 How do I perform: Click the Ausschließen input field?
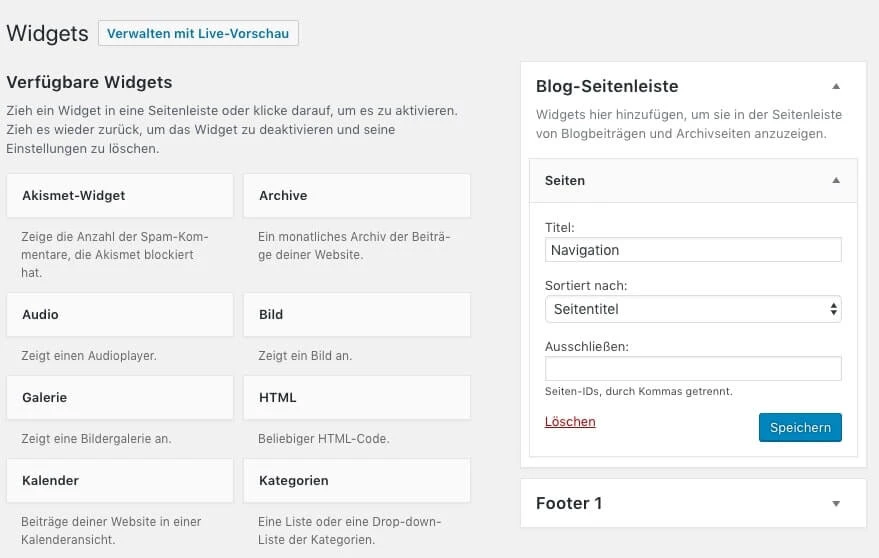(693, 369)
